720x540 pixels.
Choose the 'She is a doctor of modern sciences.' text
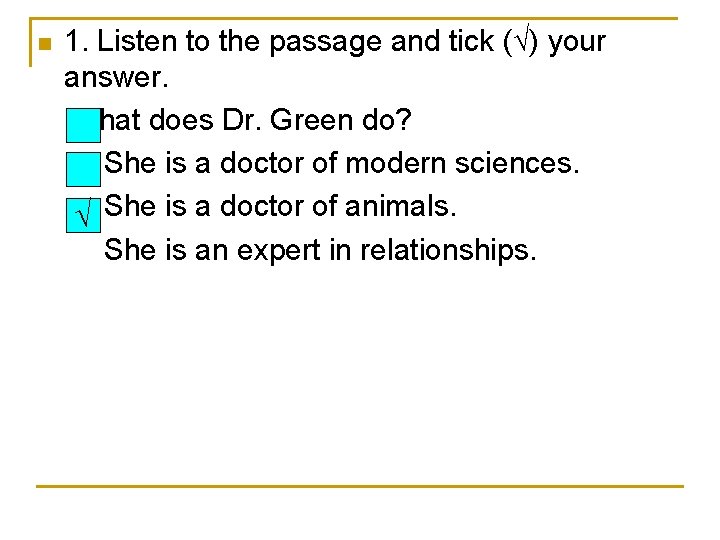pos(341,162)
